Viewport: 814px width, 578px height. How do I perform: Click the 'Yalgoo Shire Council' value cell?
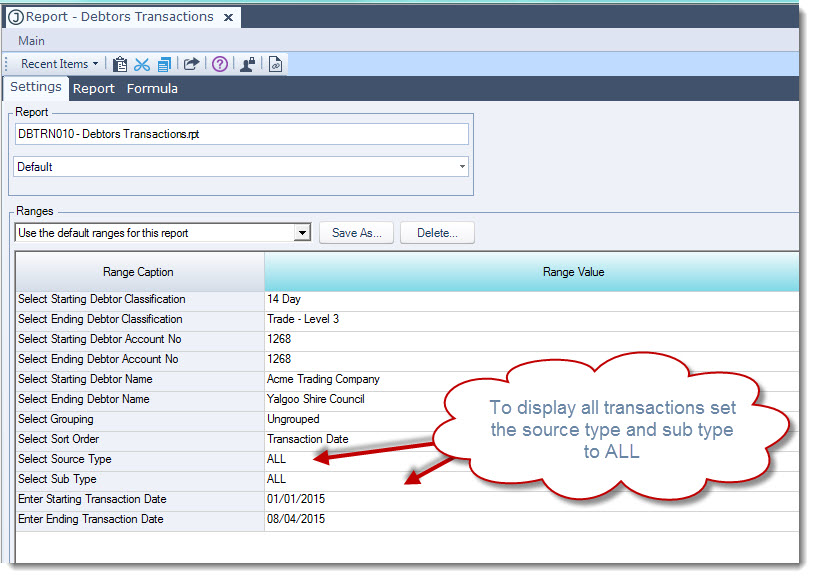pyautogui.click(x=532, y=399)
